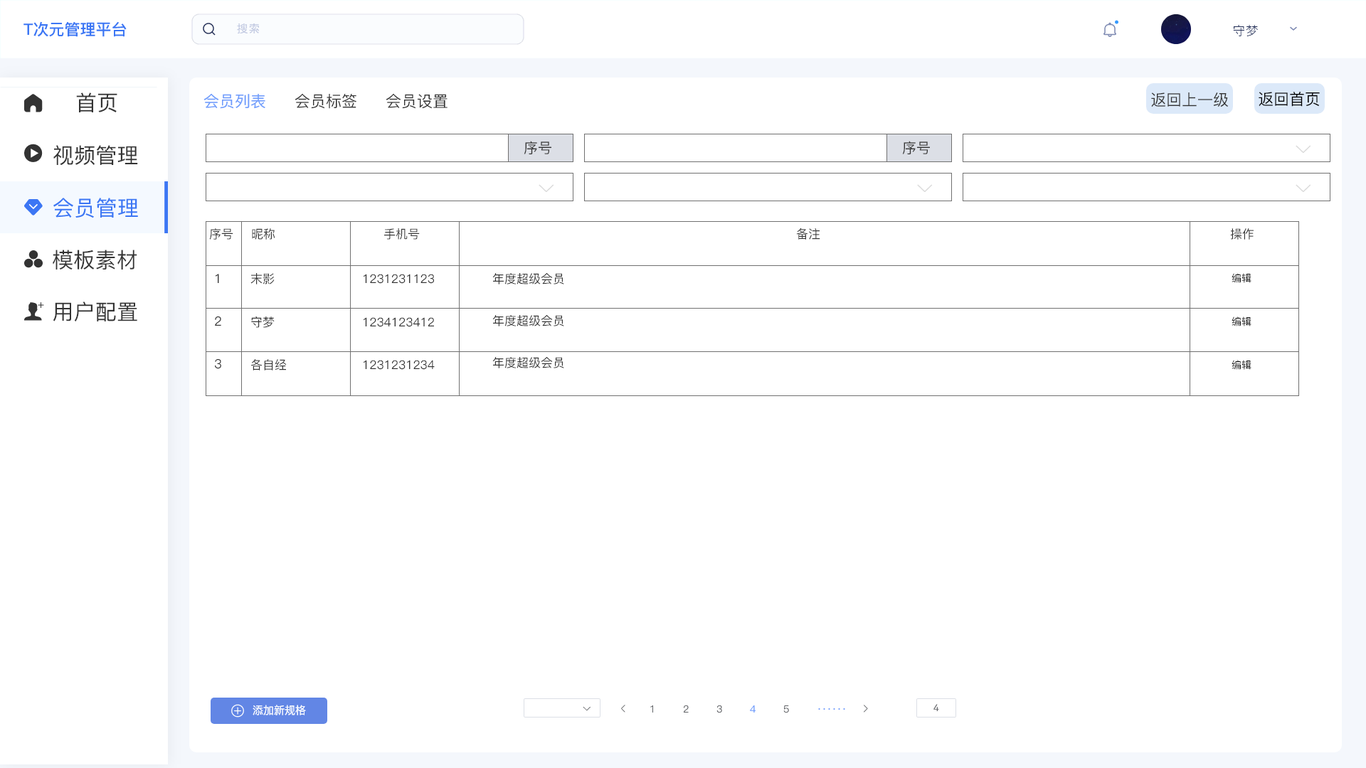This screenshot has height=768, width=1366.
Task: Focus the jump-to-page input box
Action: click(x=936, y=708)
